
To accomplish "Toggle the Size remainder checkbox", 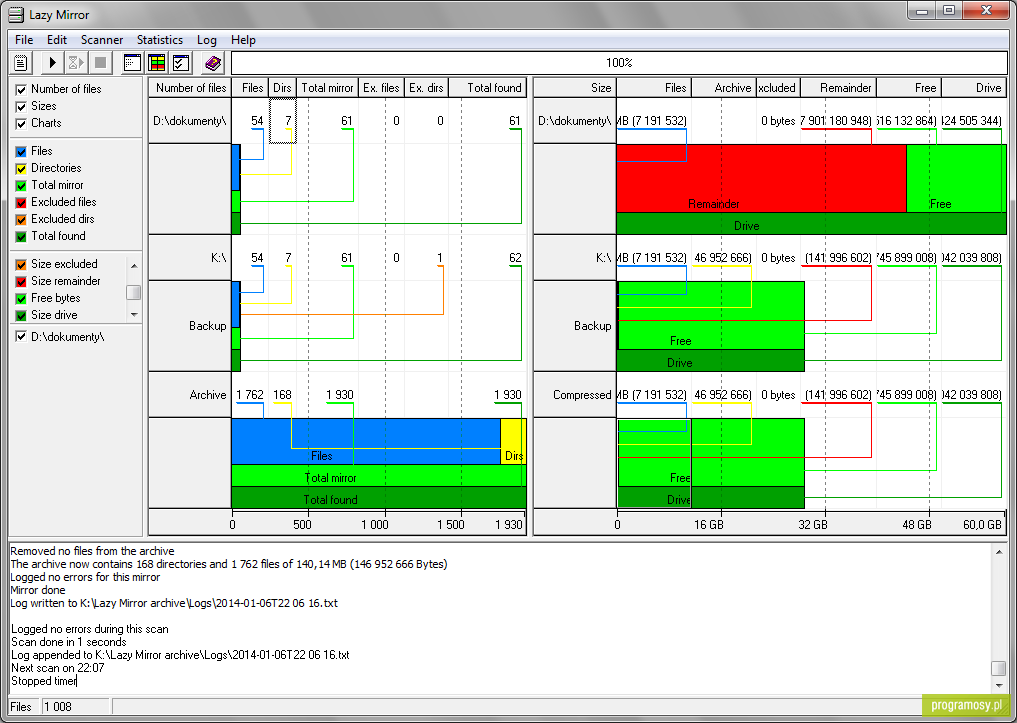I will (21, 281).
